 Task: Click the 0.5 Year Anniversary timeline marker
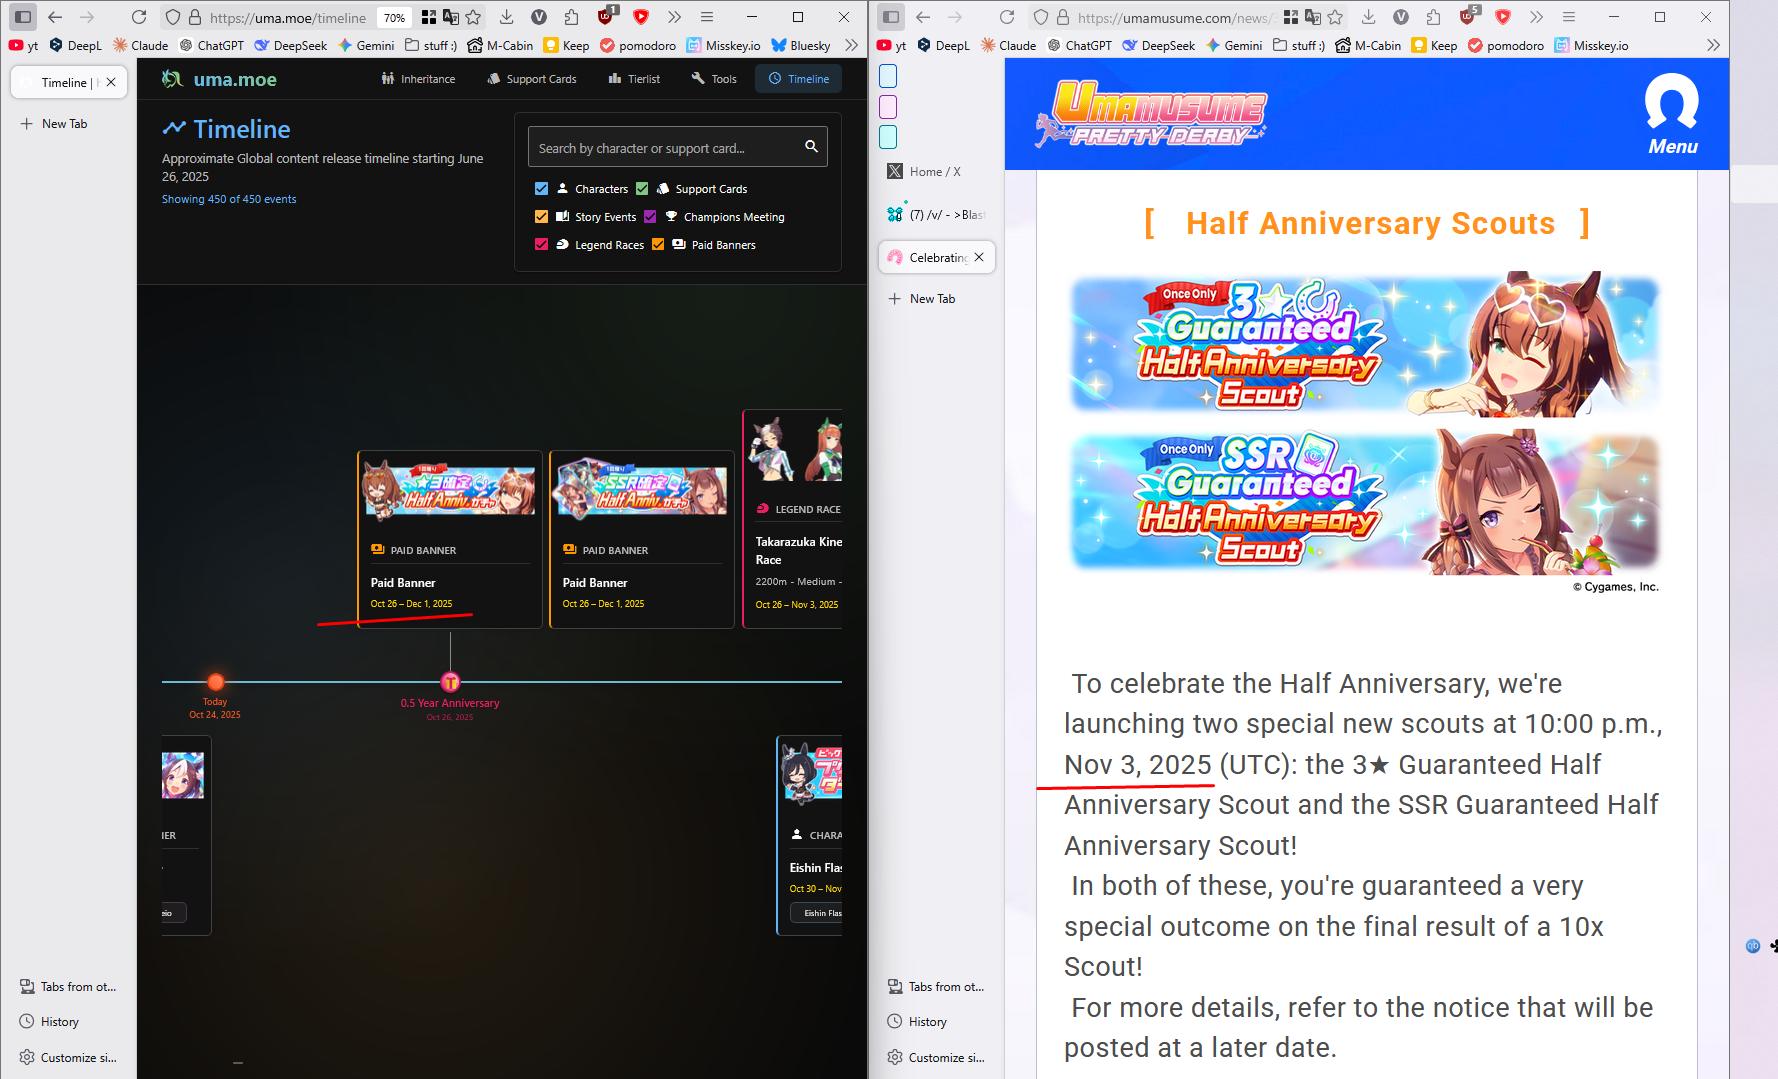[450, 682]
